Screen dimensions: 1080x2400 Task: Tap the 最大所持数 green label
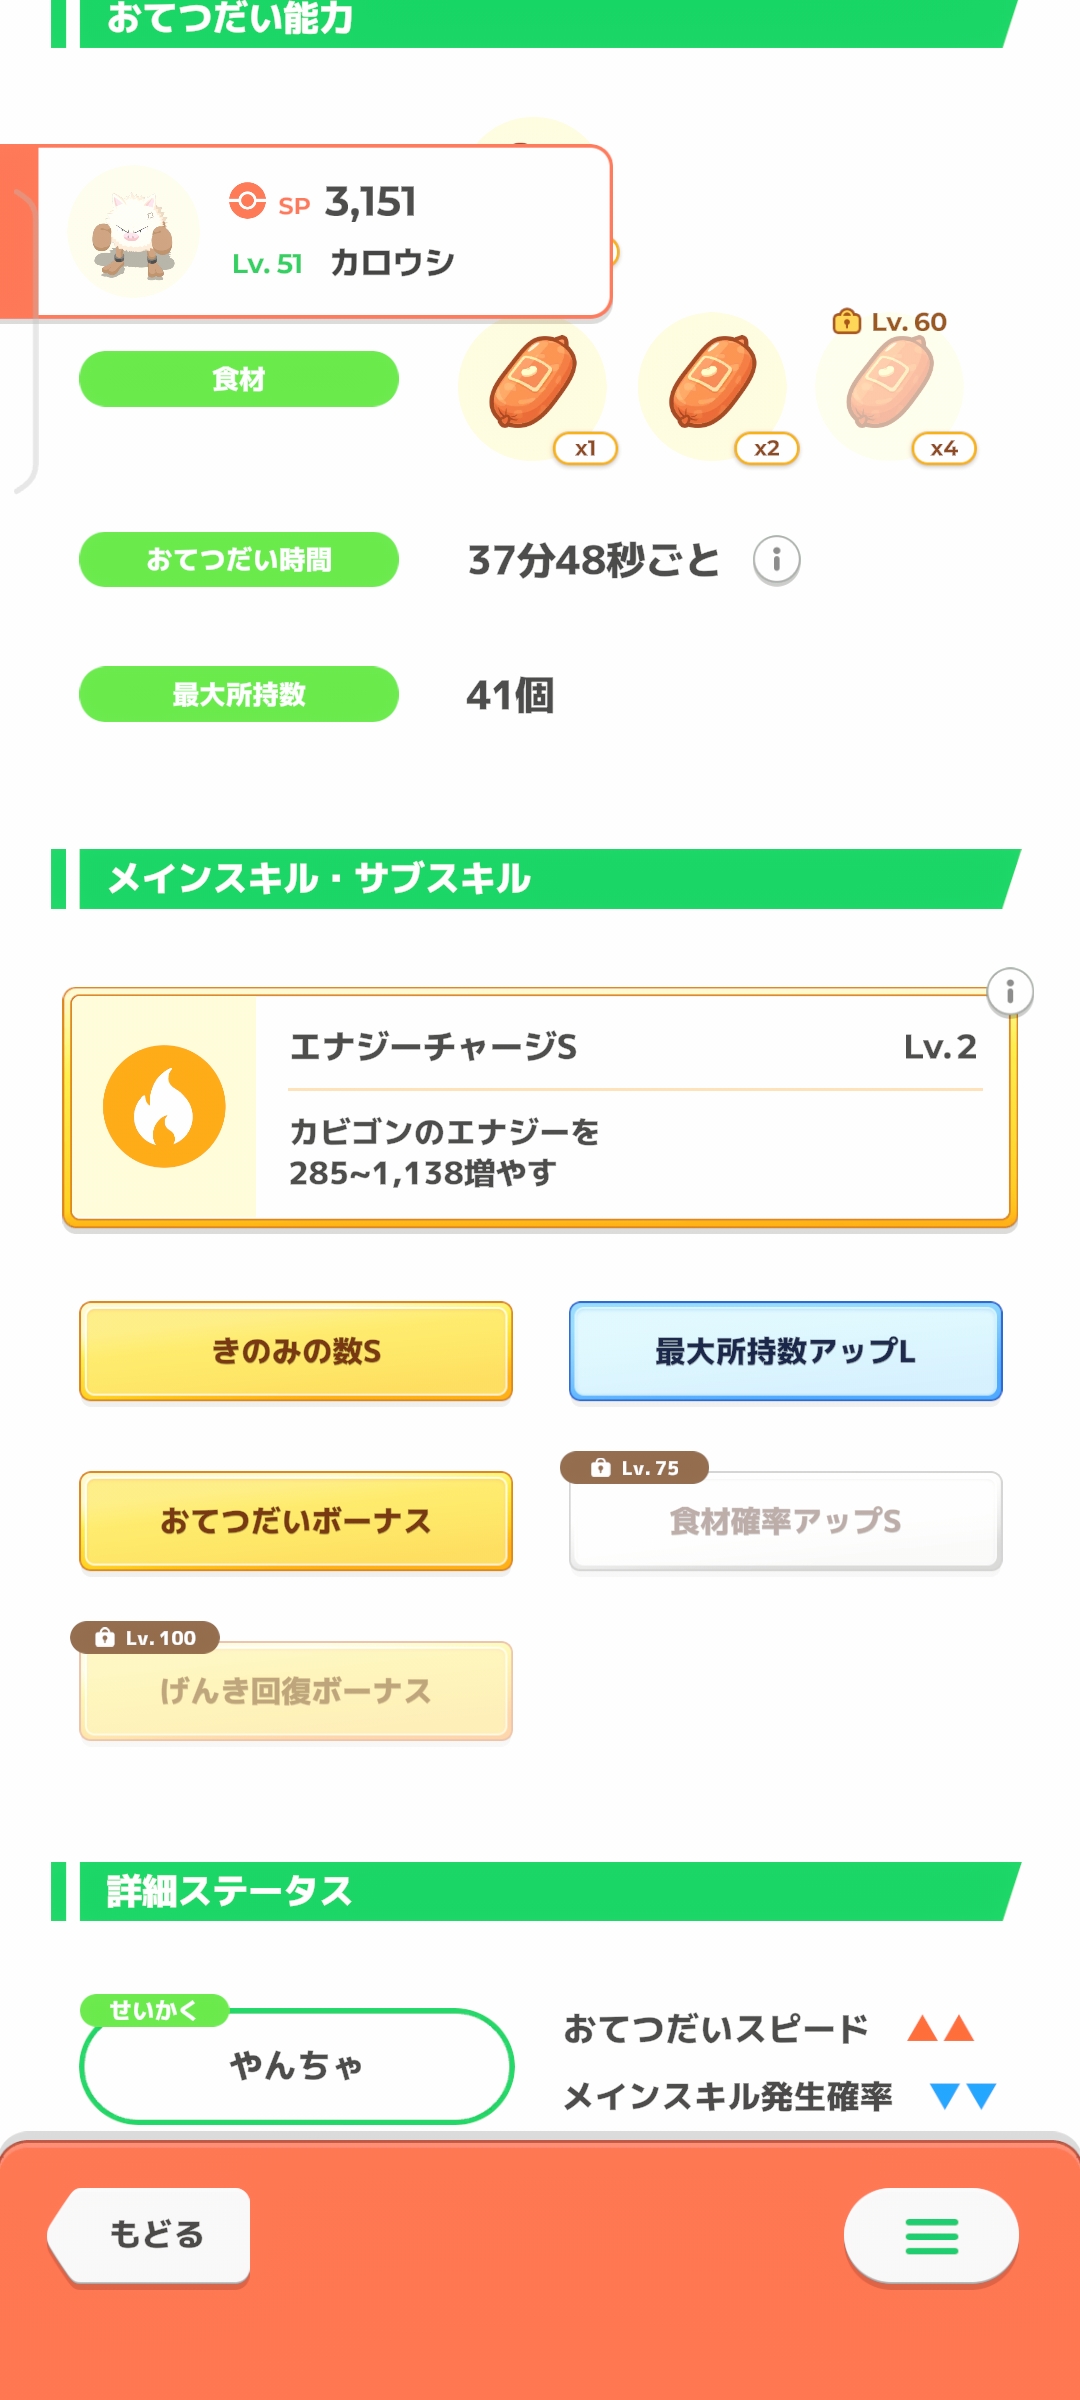point(239,694)
